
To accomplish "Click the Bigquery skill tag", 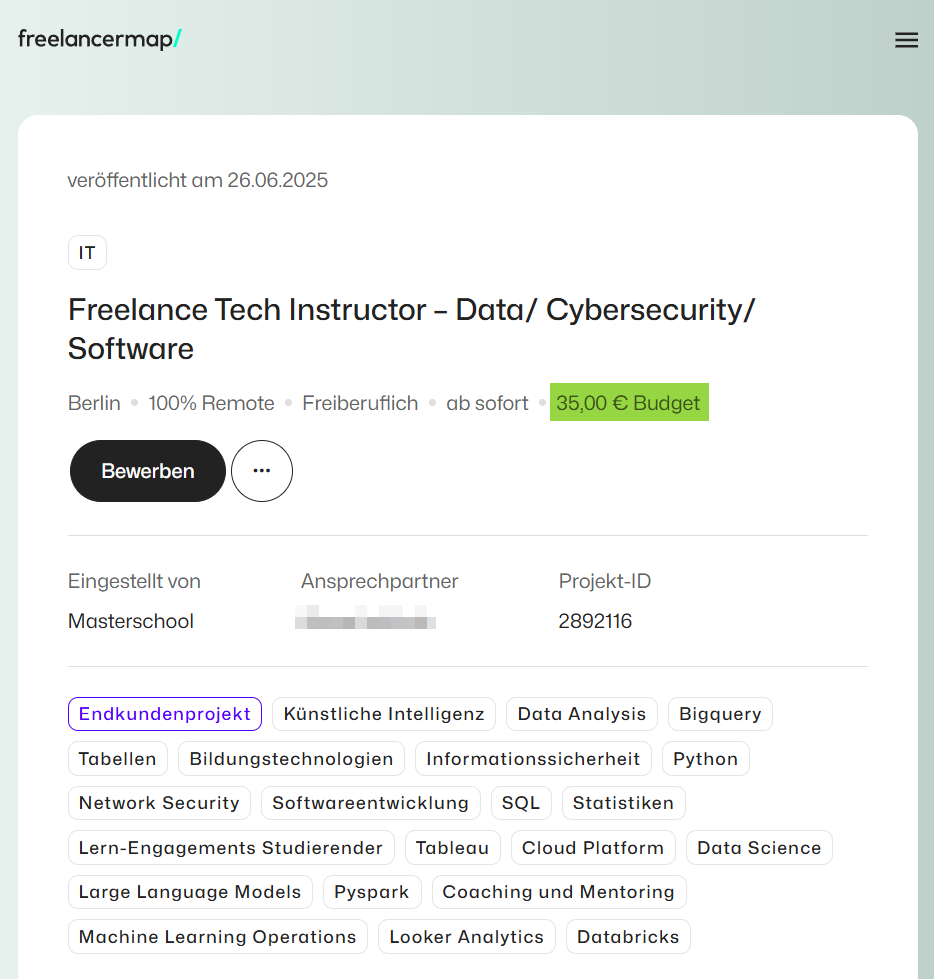I will tap(720, 714).
